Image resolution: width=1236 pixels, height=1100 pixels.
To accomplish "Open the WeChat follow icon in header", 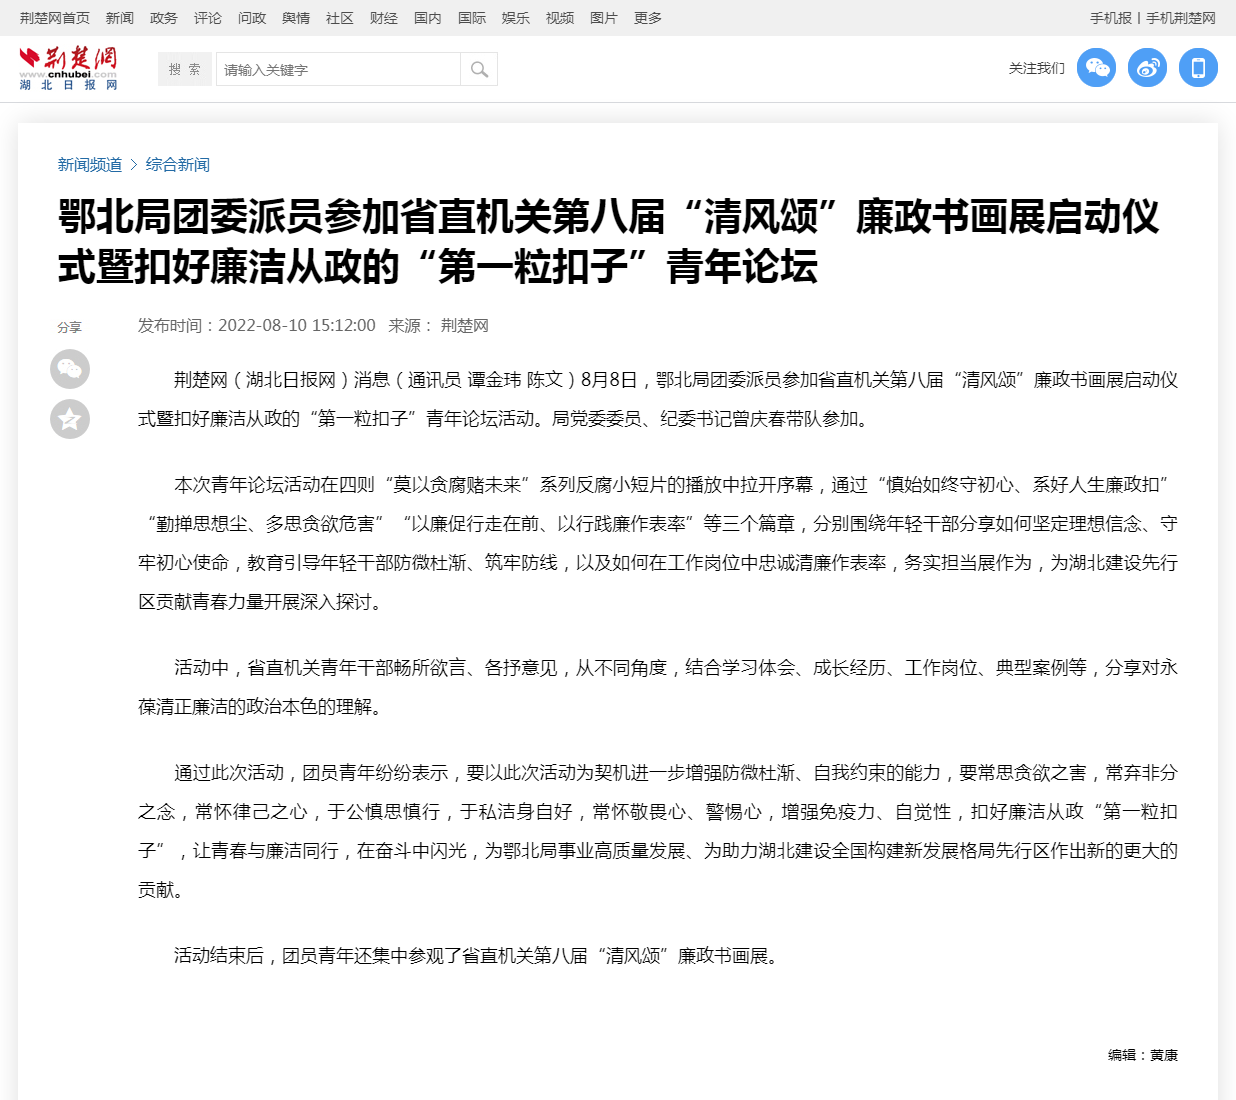I will (x=1096, y=68).
